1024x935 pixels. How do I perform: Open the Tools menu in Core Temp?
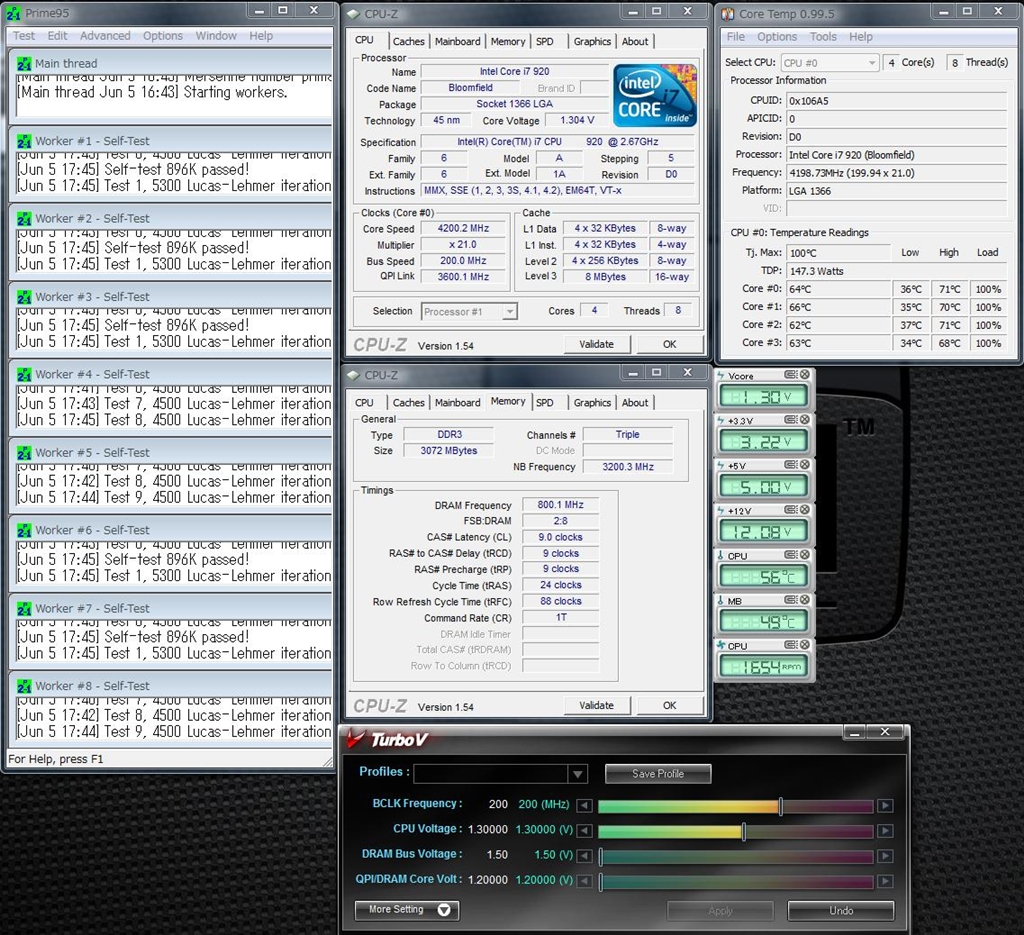coord(823,37)
